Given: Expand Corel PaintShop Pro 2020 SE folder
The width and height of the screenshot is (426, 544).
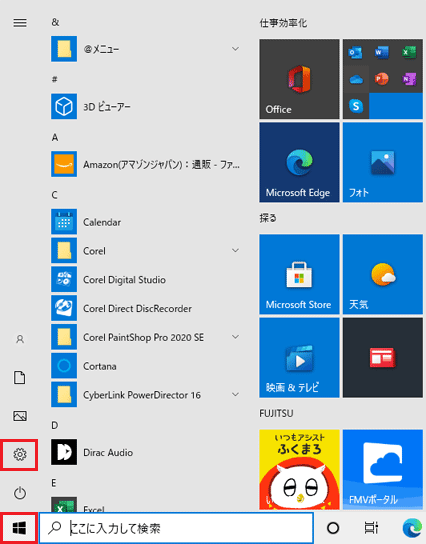Looking at the screenshot, I should coord(236,337).
